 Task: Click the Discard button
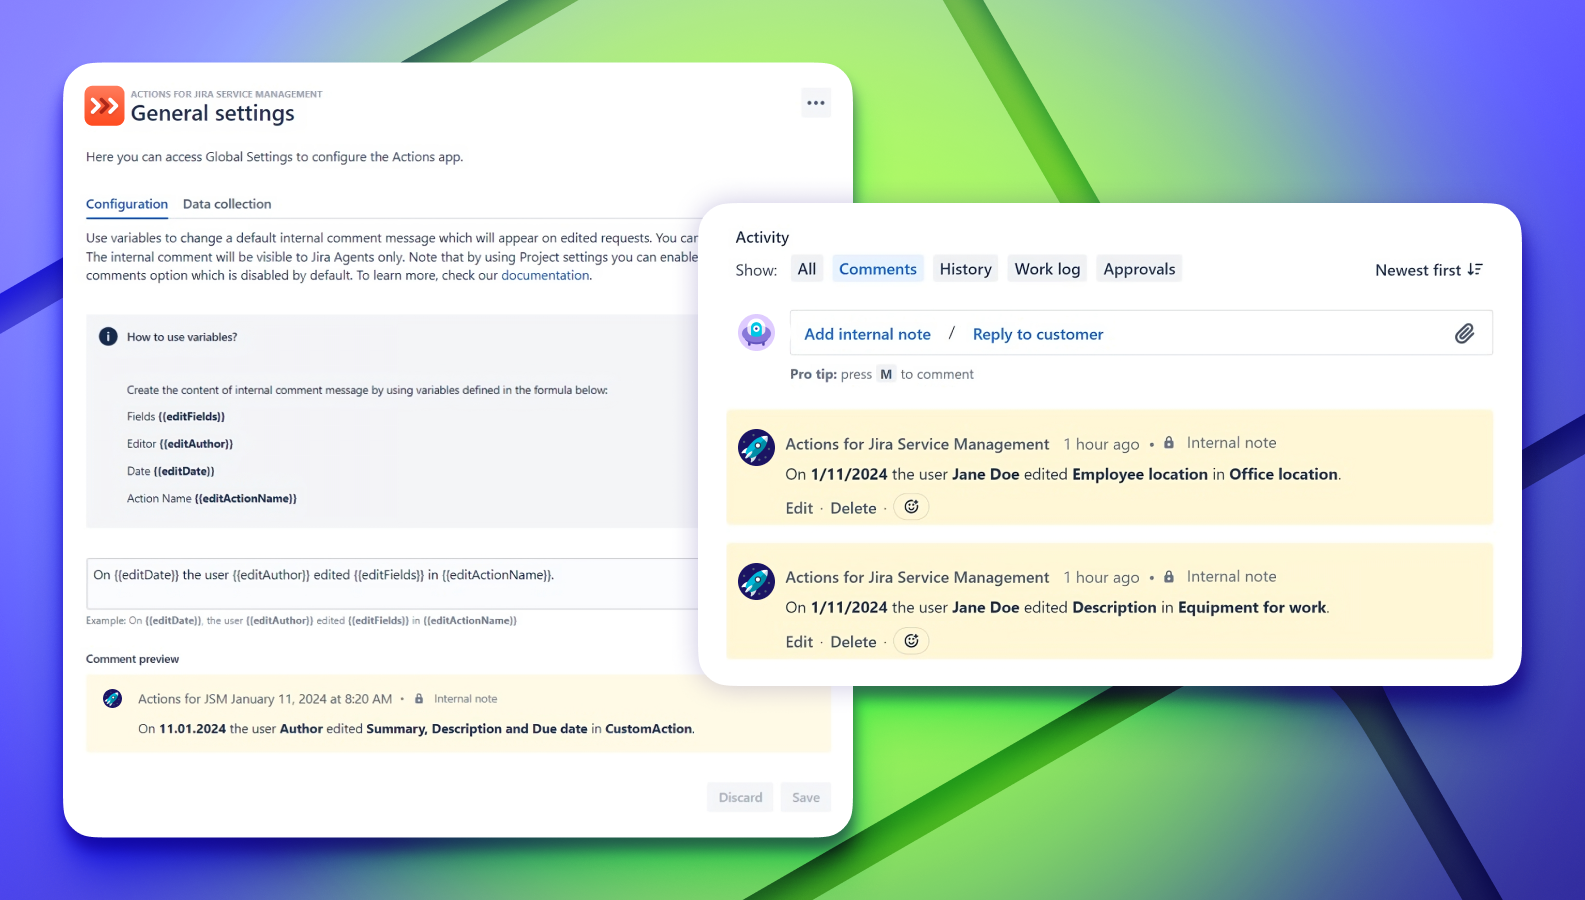[x=740, y=797]
